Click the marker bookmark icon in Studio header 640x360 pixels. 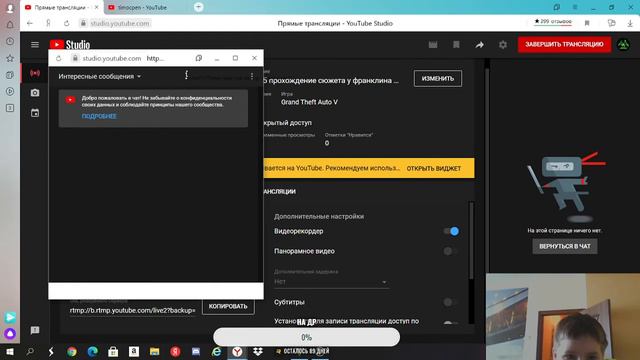(x=456, y=44)
